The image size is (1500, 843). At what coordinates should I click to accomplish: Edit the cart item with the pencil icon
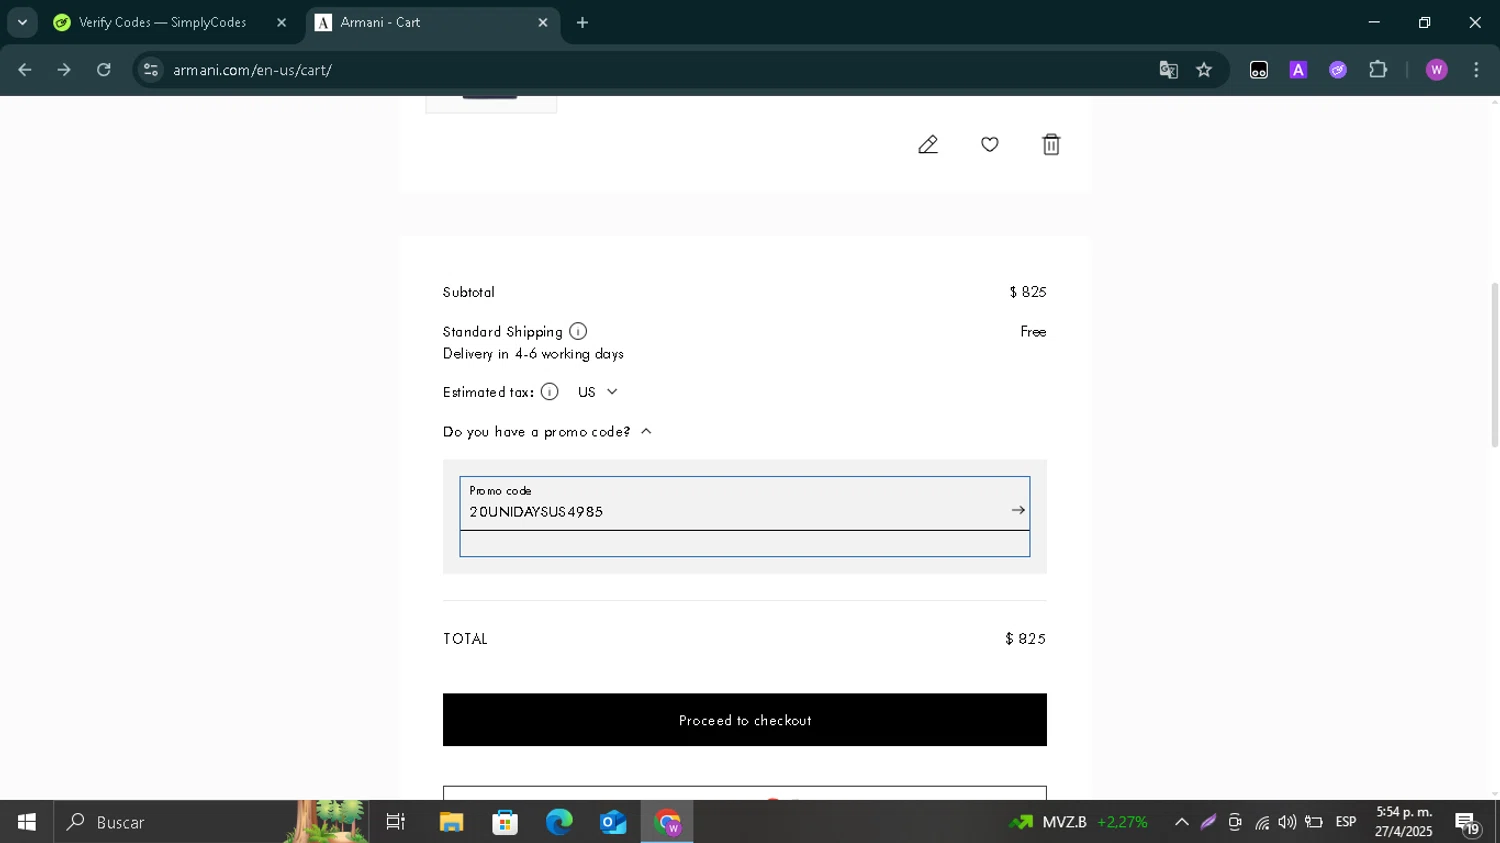click(x=928, y=145)
